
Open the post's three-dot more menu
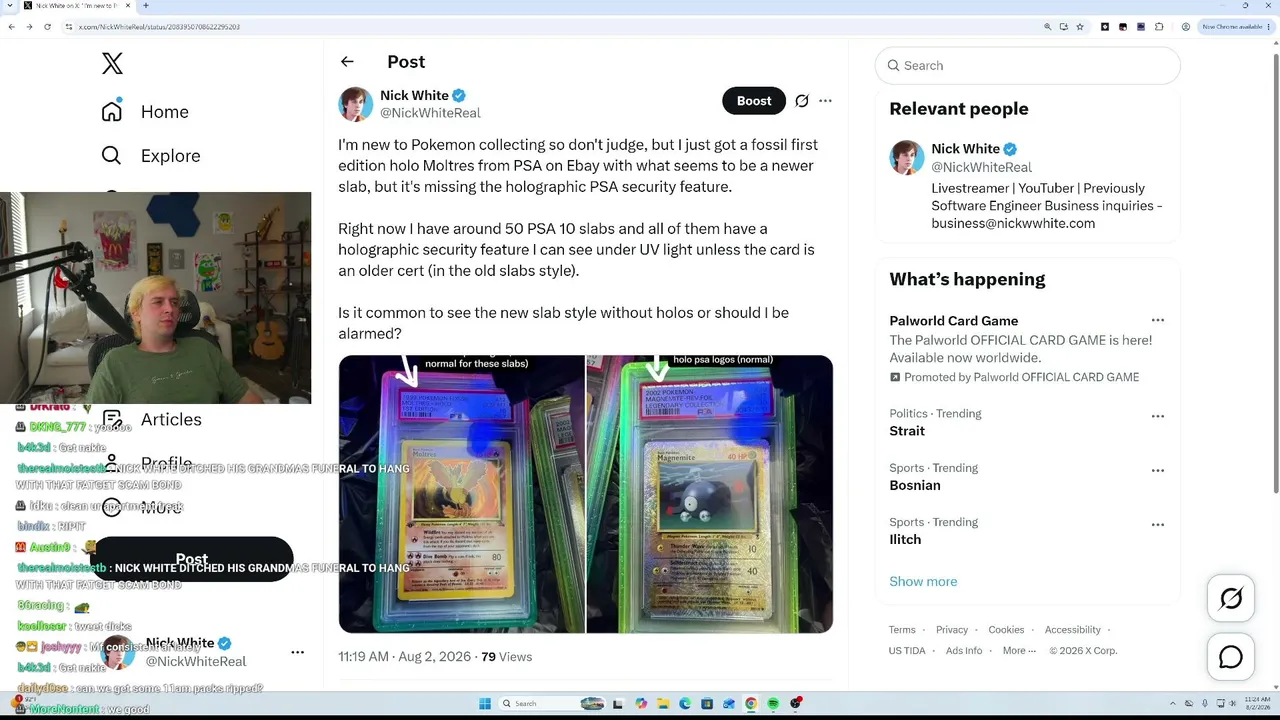(x=825, y=101)
